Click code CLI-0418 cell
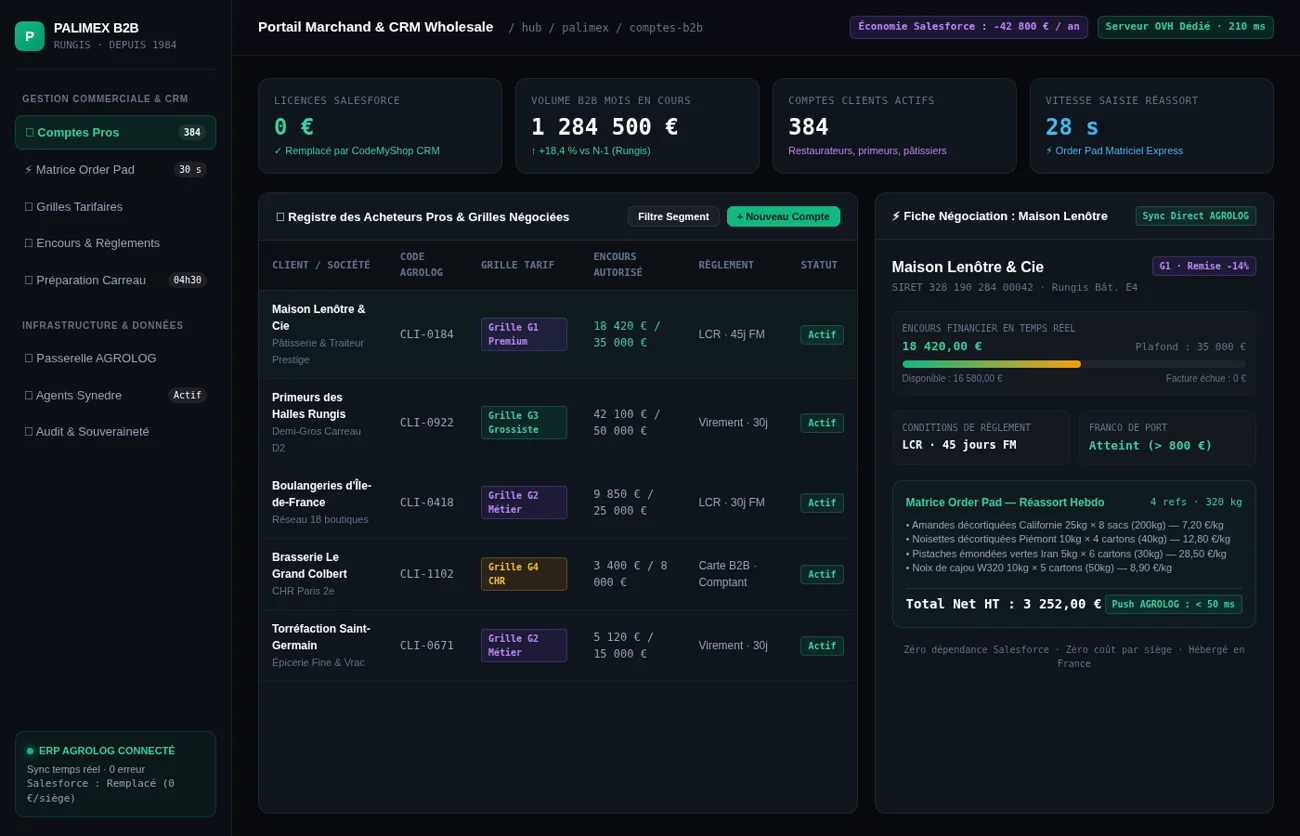The image size is (1300, 836). pos(427,502)
